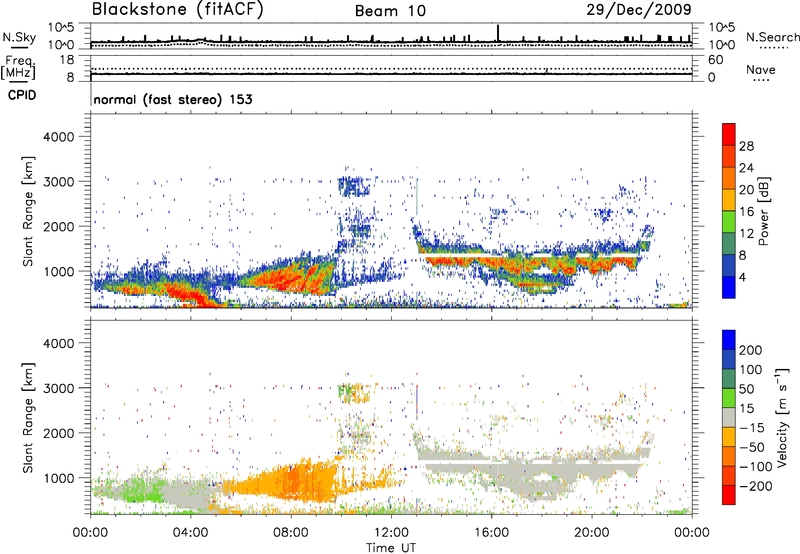The height and width of the screenshot is (554, 800).
Task: Click the '60' tick on the Nave axis
Action: (x=715, y=60)
